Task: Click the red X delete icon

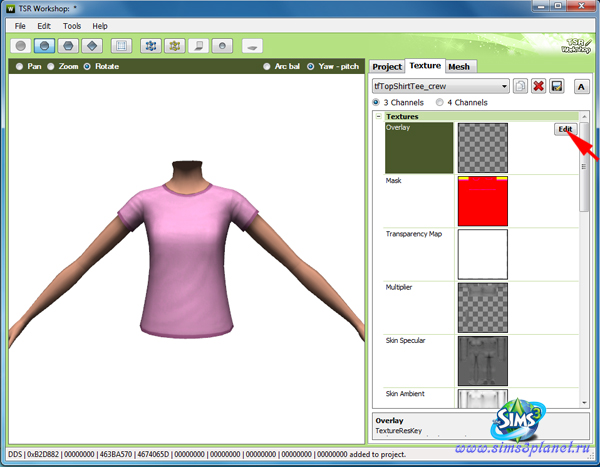Action: (x=538, y=86)
